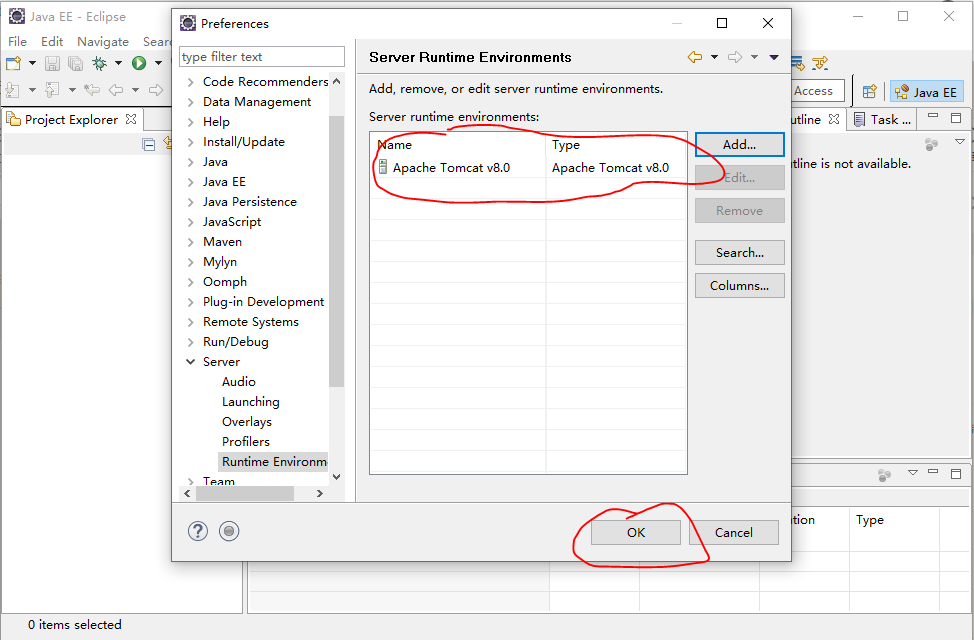Click the Help question mark icon in Preferences
This screenshot has width=974, height=640.
click(x=197, y=531)
